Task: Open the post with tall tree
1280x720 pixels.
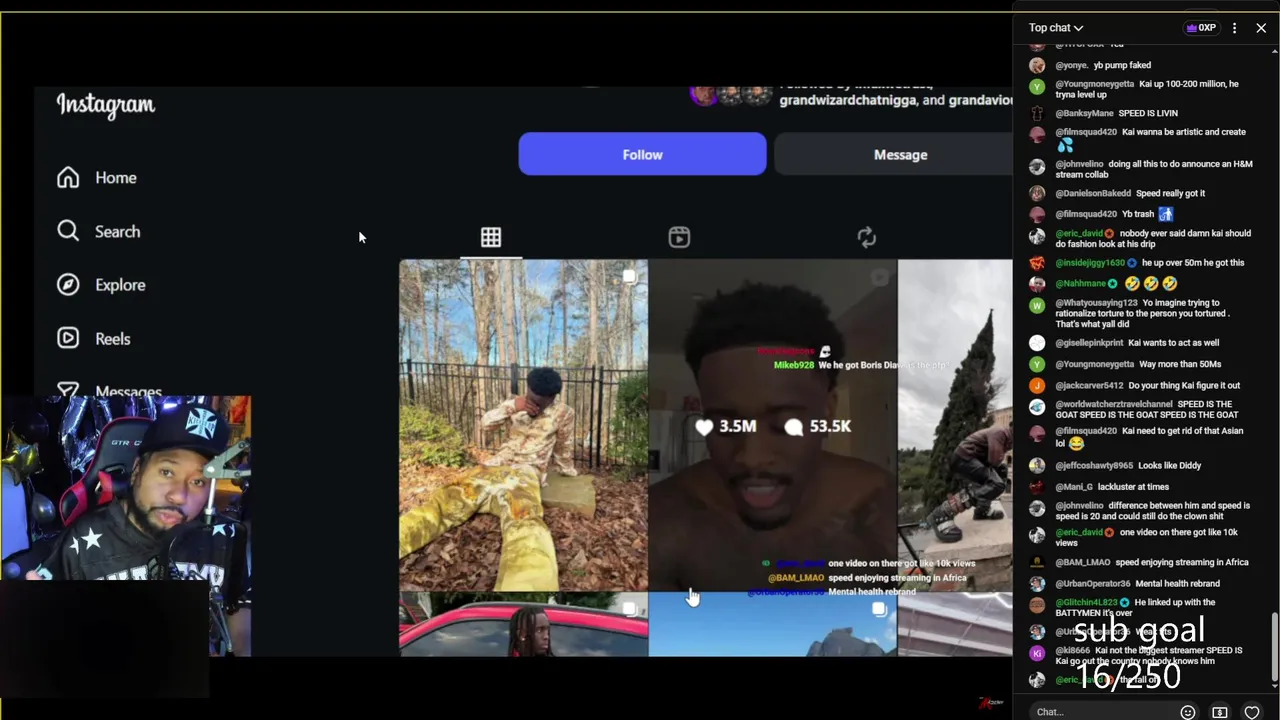Action: click(955, 425)
